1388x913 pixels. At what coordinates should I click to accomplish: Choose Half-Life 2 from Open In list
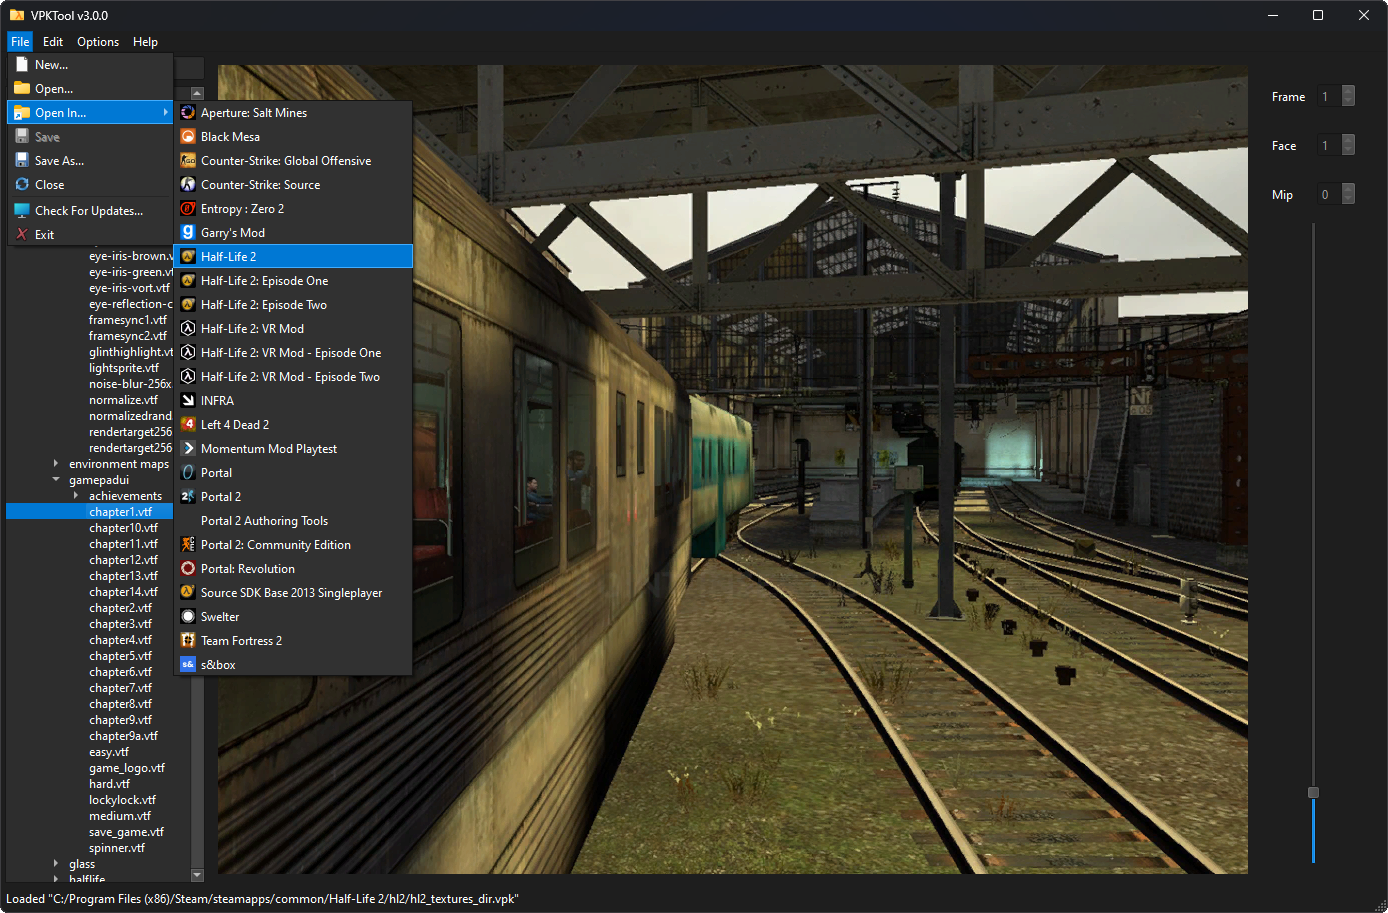coord(293,256)
